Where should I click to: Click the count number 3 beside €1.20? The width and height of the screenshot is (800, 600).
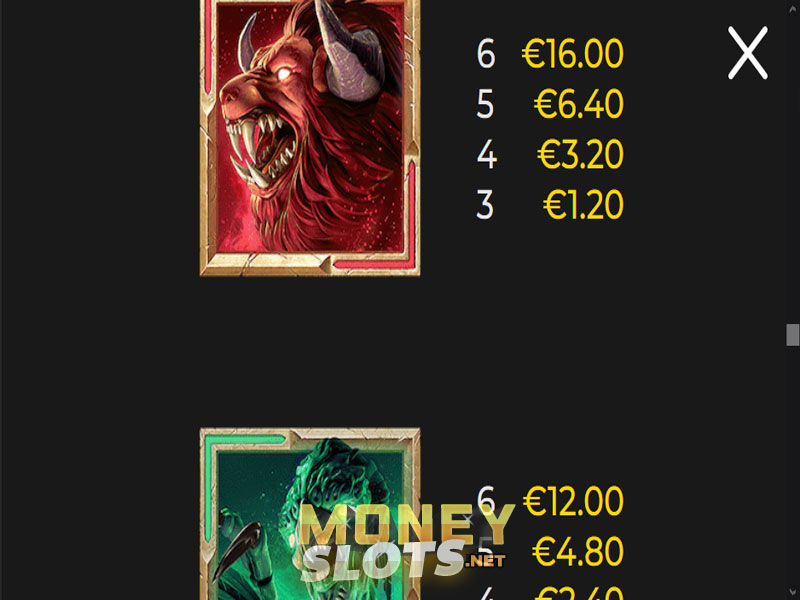click(485, 206)
